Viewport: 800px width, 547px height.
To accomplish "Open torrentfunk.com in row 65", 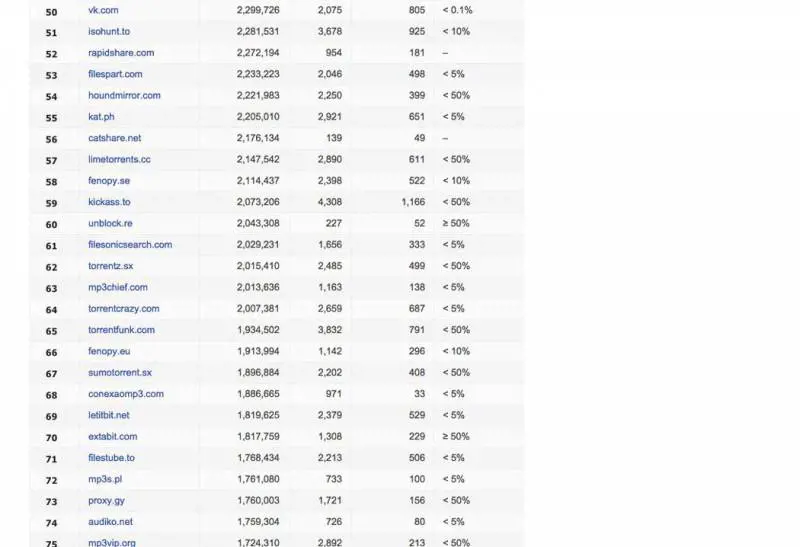I will coord(121,330).
